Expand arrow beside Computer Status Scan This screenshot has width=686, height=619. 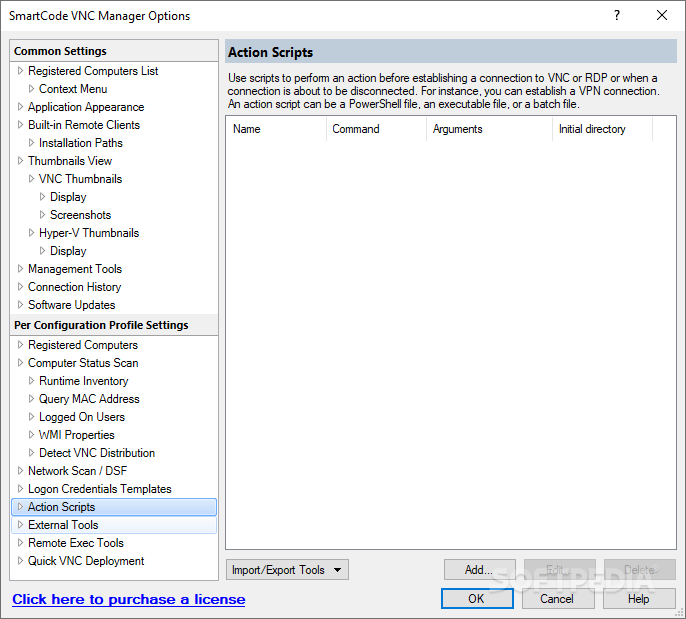pos(20,362)
